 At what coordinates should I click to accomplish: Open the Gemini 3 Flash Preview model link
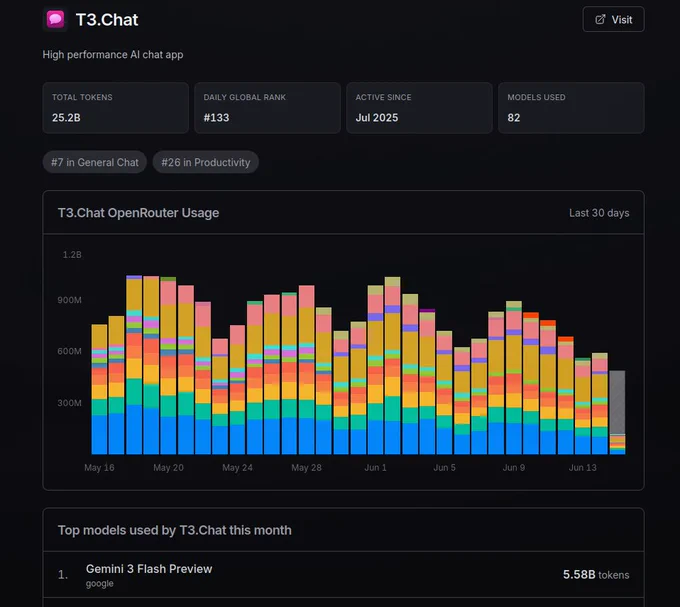[x=149, y=569]
